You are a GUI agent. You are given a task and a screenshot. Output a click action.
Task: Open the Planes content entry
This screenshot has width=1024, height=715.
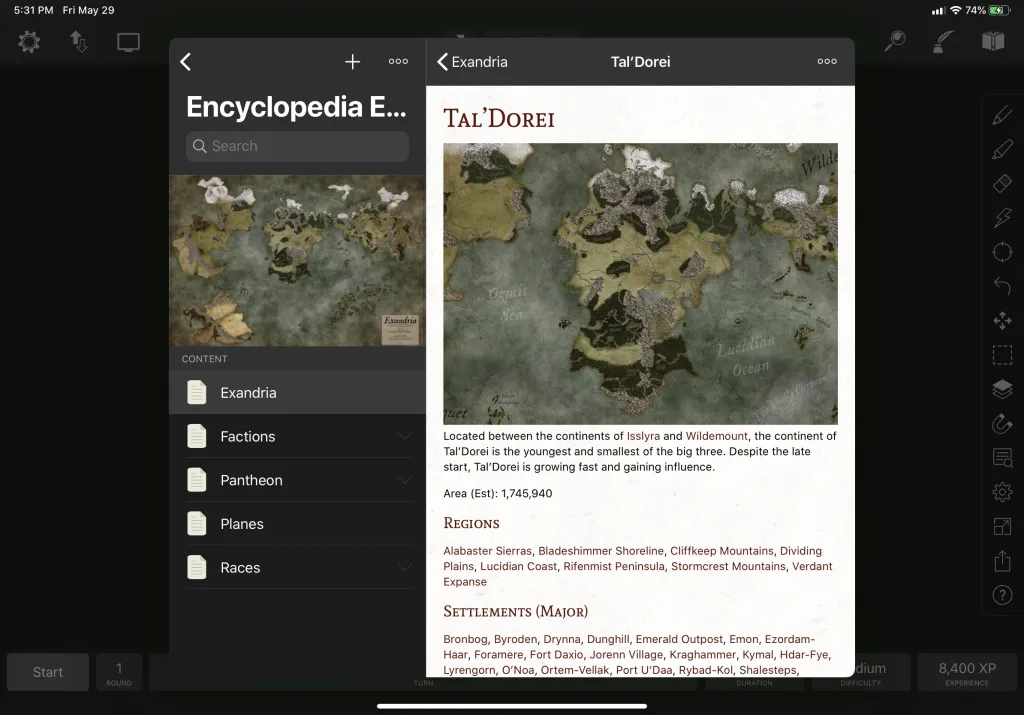coord(297,524)
